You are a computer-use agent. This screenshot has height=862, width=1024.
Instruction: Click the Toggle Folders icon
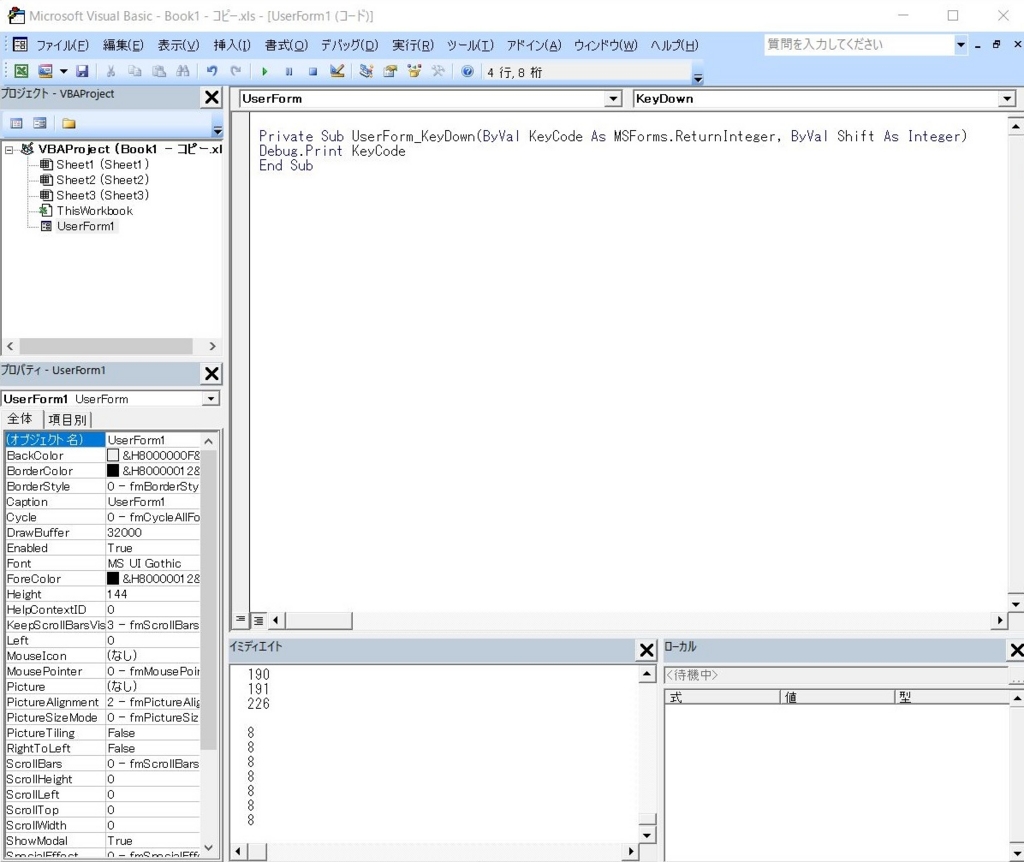(66, 121)
